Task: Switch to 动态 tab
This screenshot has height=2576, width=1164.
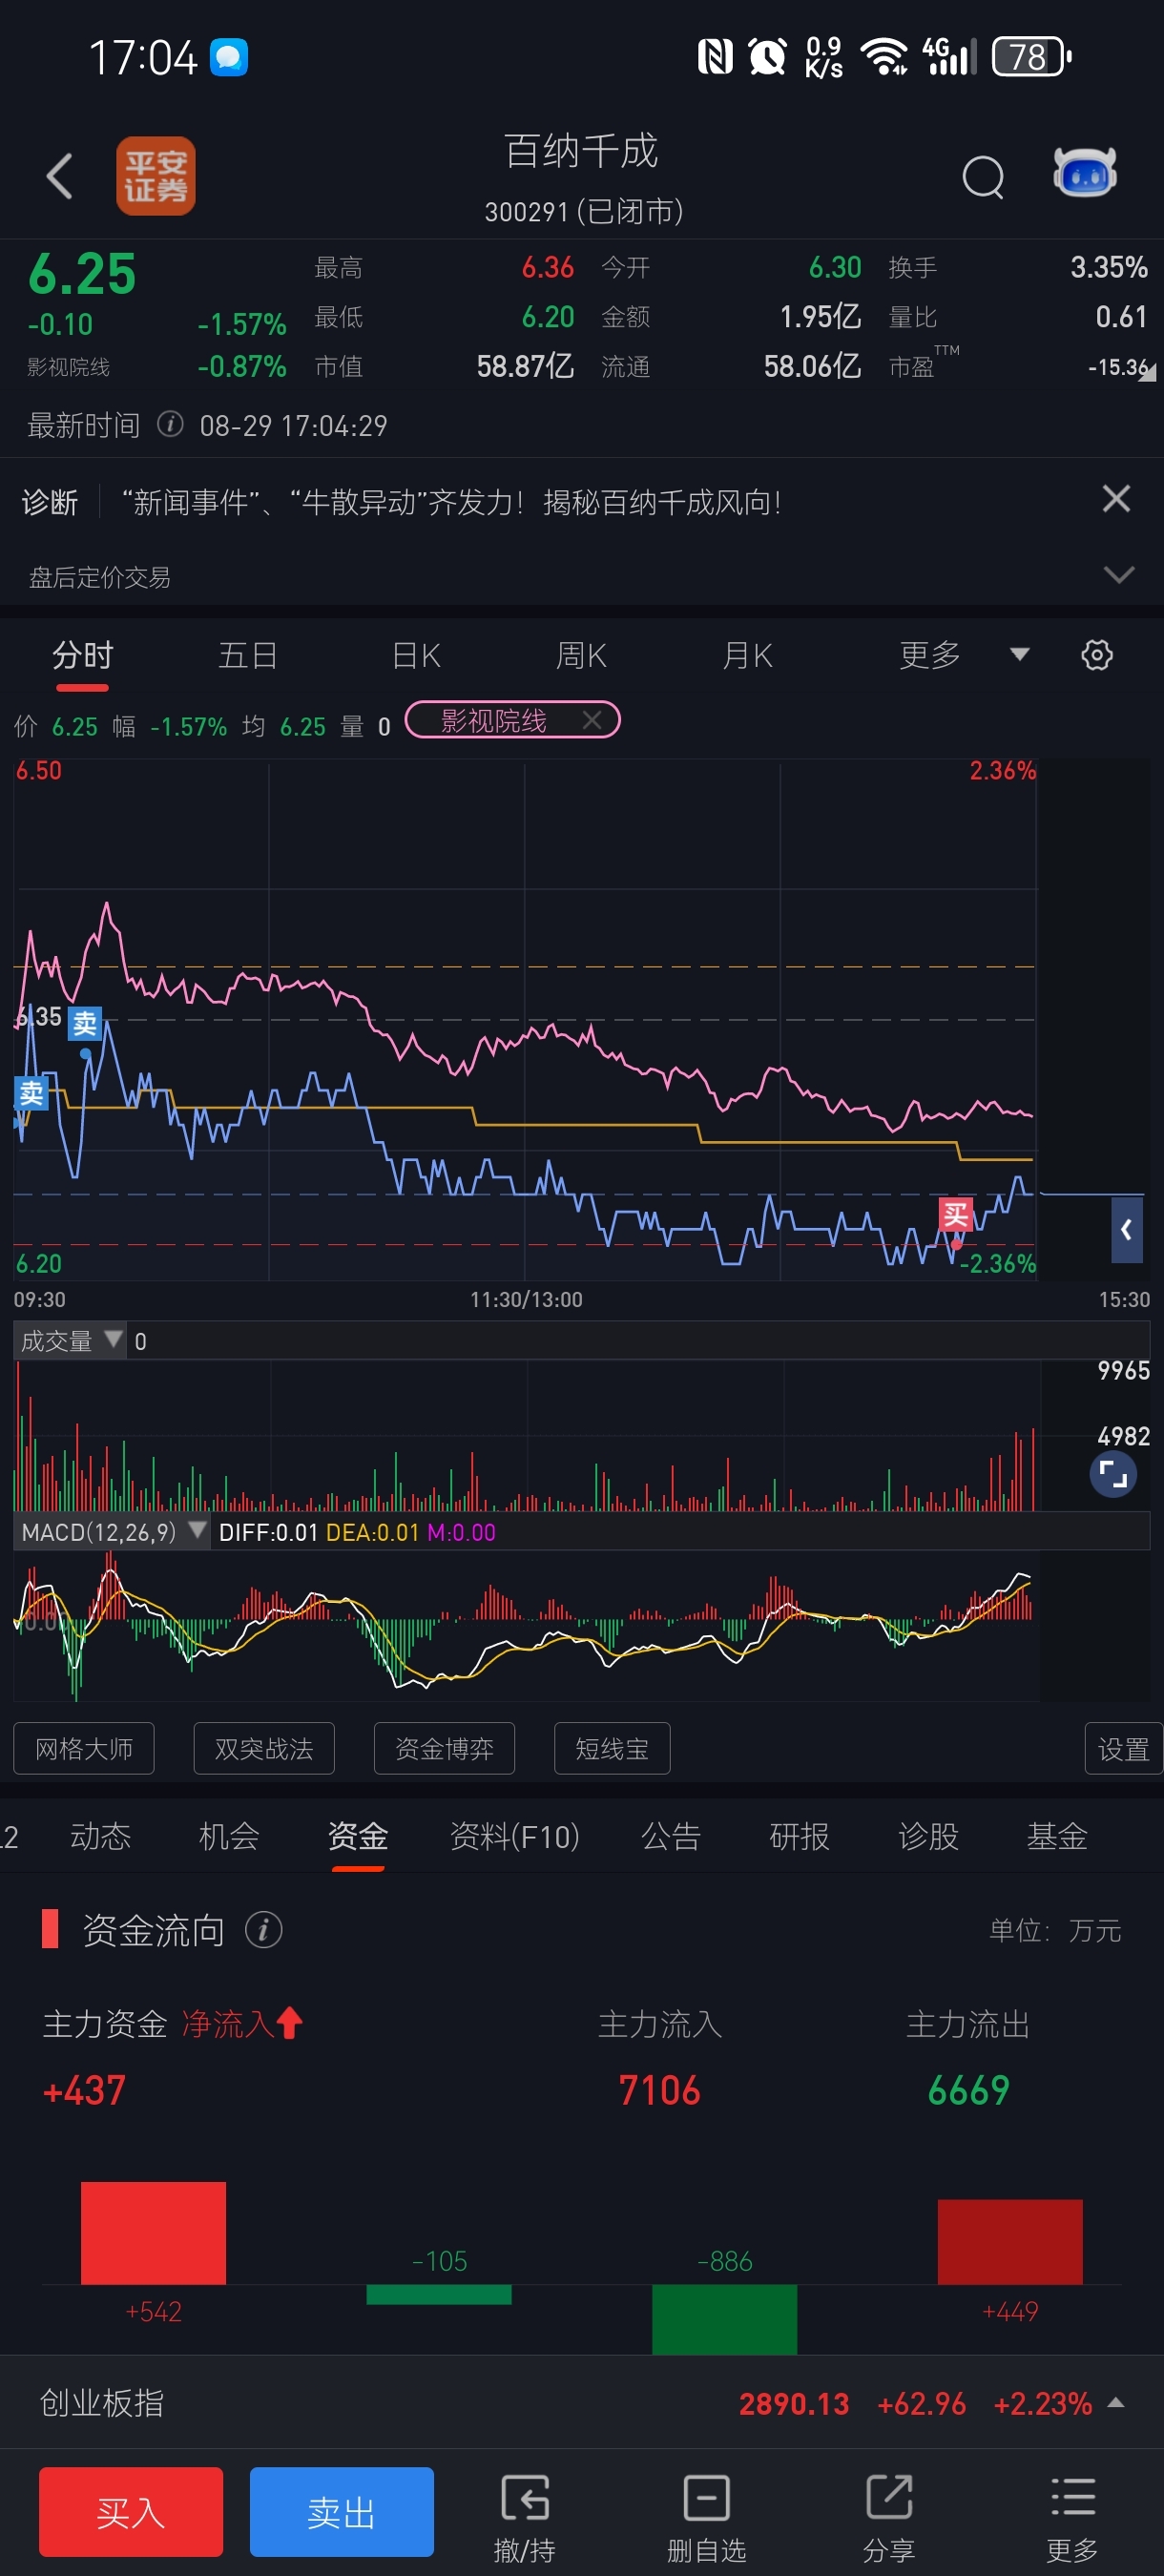Action: click(100, 1837)
